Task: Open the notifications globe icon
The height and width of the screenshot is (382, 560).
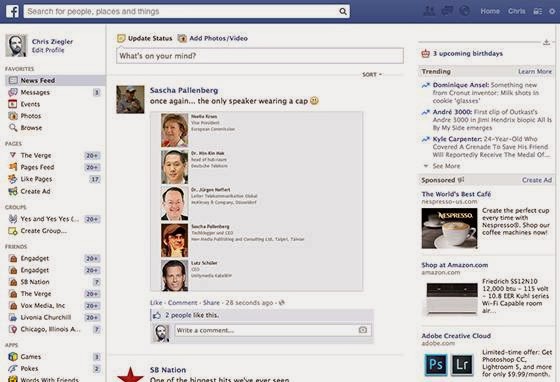Action: click(x=464, y=11)
